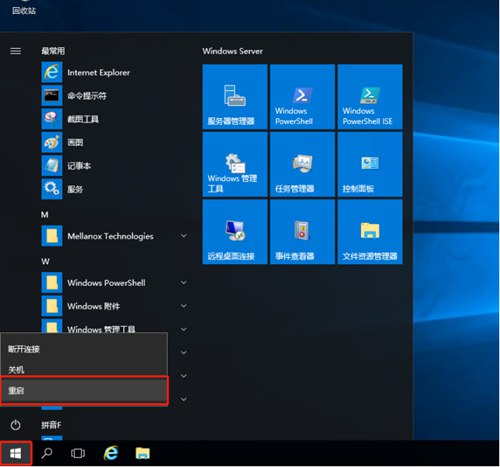Open the Windows 管理工具 tile
This screenshot has width=500, height=467.
(x=235, y=164)
